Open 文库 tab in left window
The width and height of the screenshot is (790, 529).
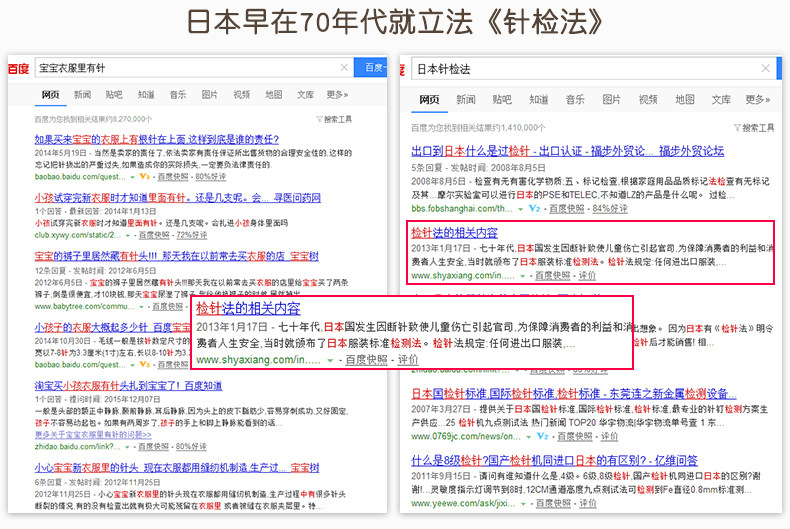coord(305,95)
